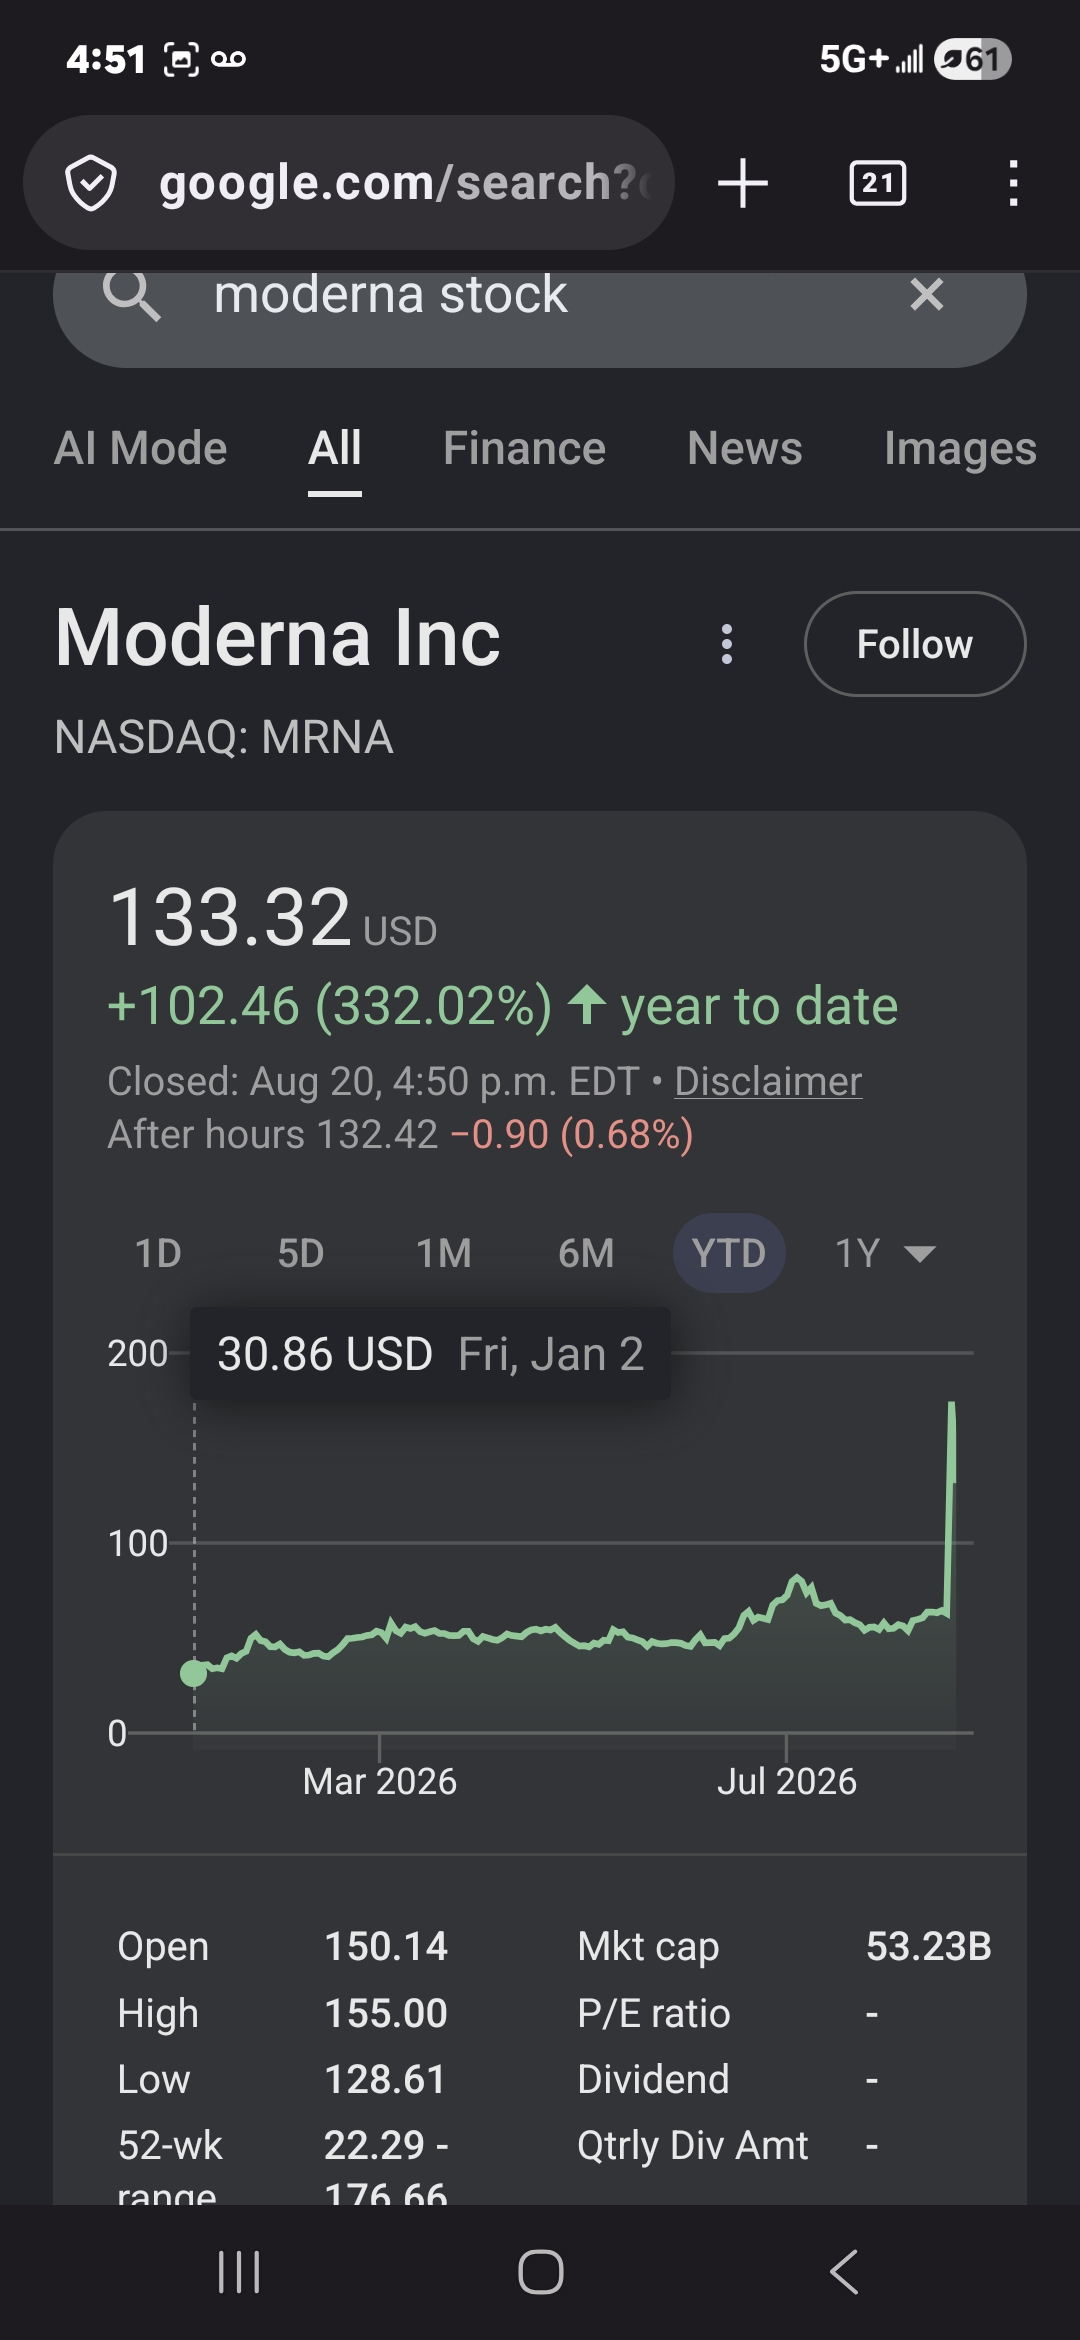This screenshot has height=2340, width=1080.
Task: Tap the site security shield icon
Action: (91, 183)
